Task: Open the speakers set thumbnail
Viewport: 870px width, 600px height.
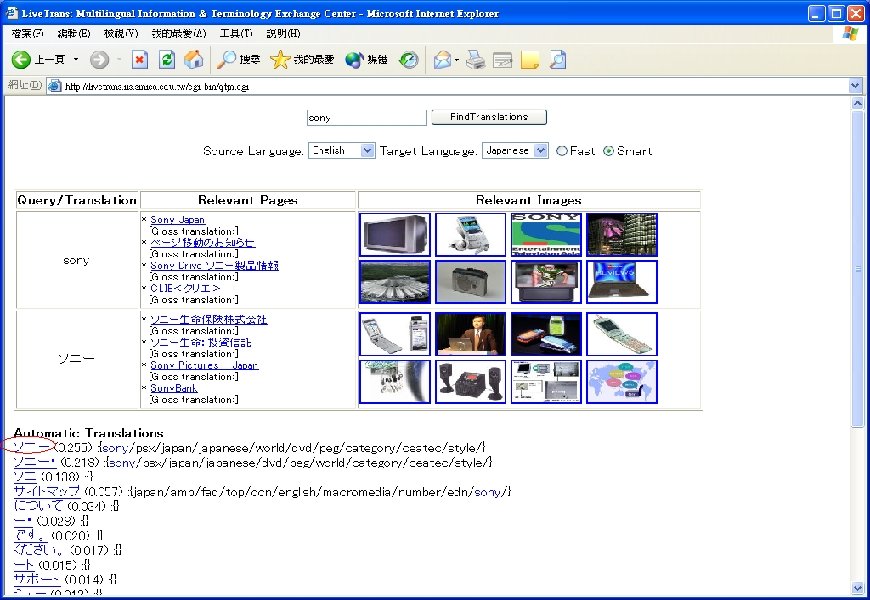Action: tap(471, 381)
